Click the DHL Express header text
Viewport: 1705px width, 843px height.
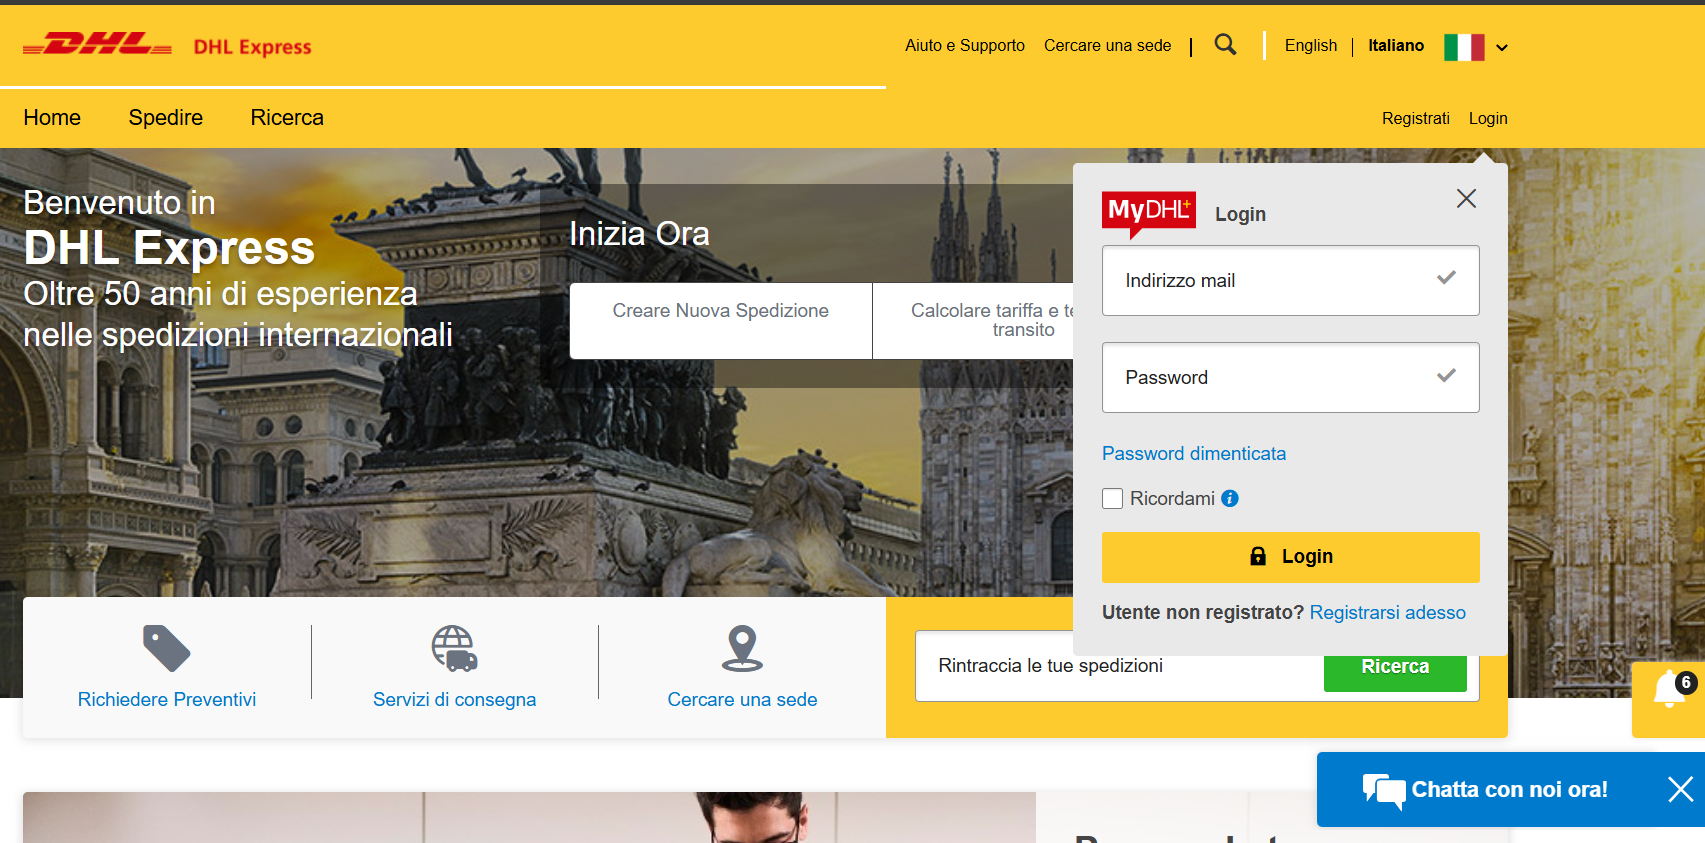tap(253, 47)
